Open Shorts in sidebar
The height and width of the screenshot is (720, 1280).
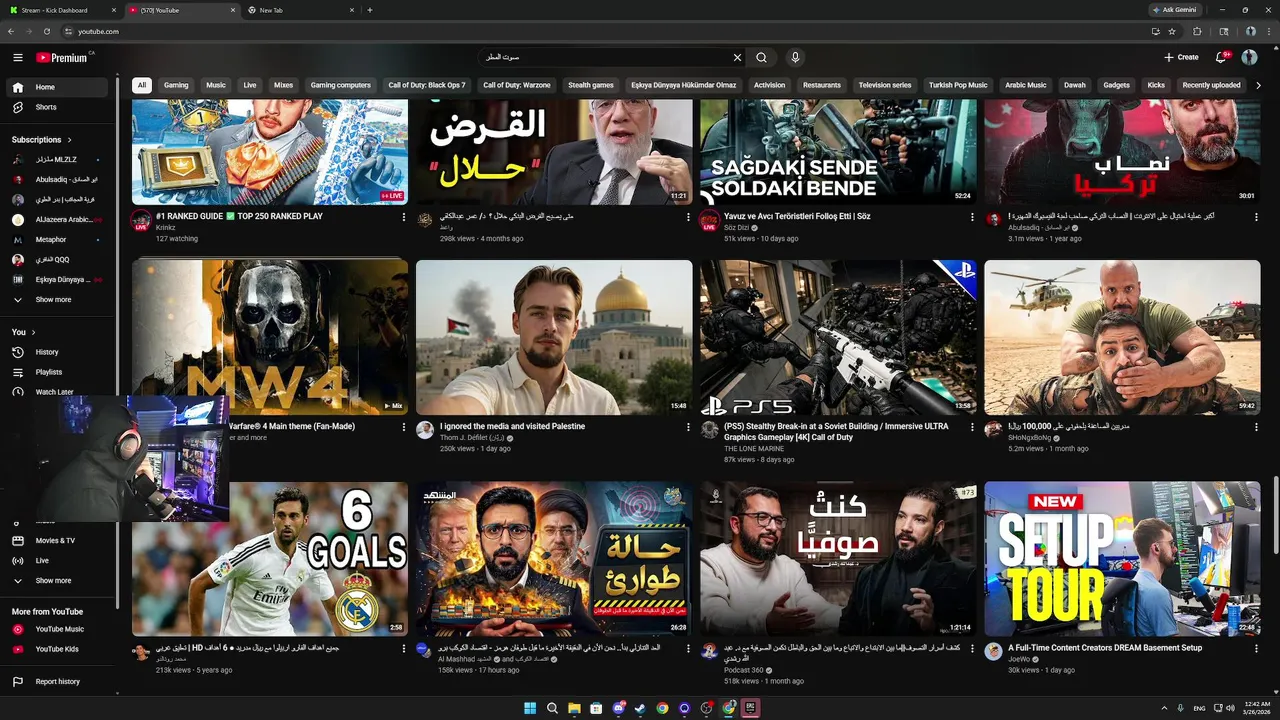pos(58,107)
